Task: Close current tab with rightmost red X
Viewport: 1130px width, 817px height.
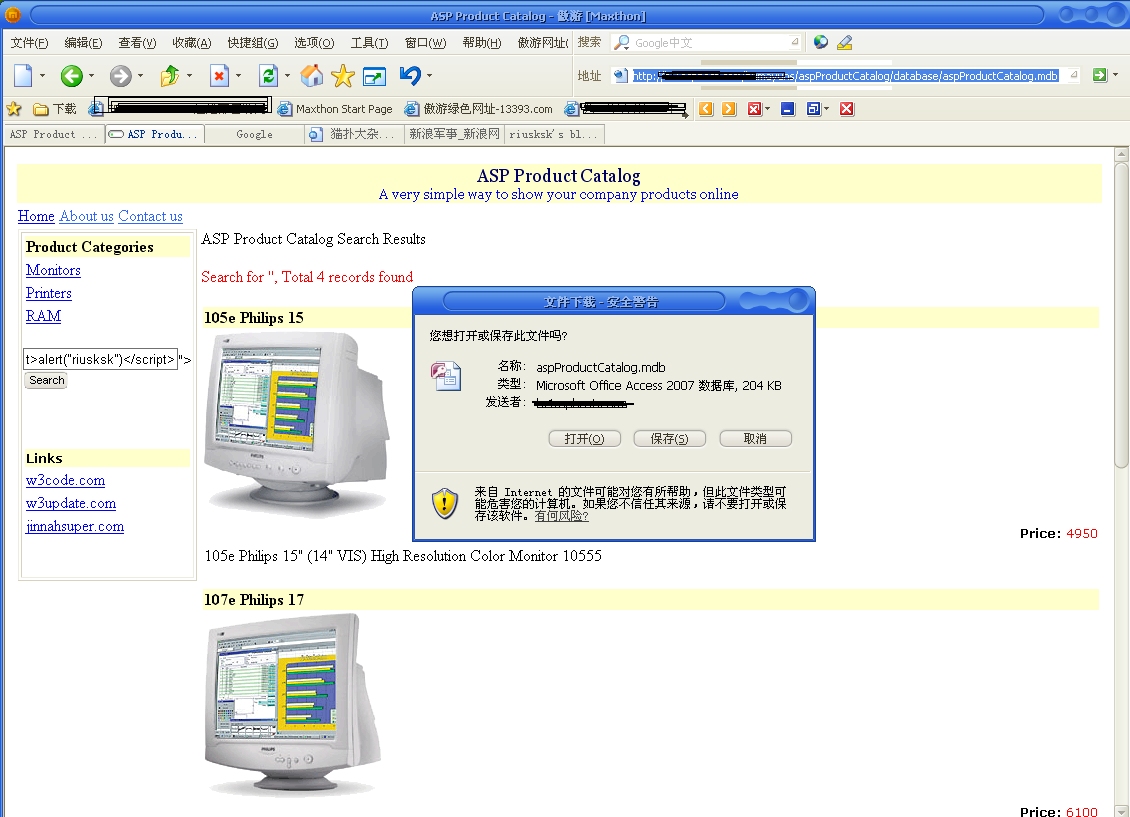Action: point(847,109)
